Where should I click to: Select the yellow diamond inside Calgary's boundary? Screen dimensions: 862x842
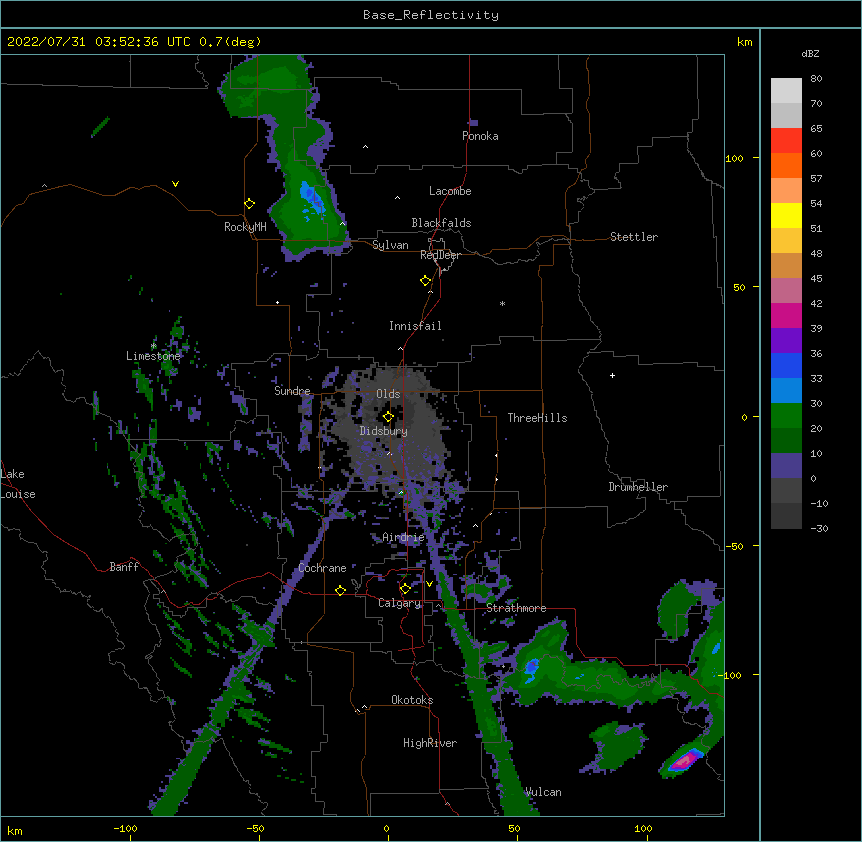(x=405, y=589)
